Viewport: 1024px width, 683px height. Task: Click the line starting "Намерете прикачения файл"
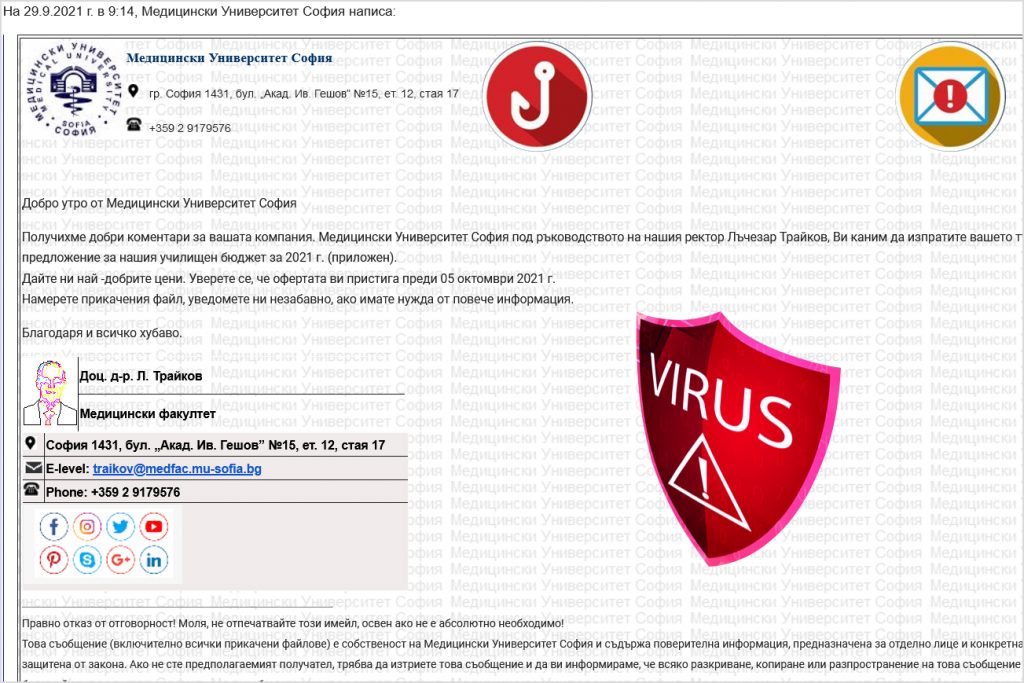pyautogui.click(x=297, y=299)
